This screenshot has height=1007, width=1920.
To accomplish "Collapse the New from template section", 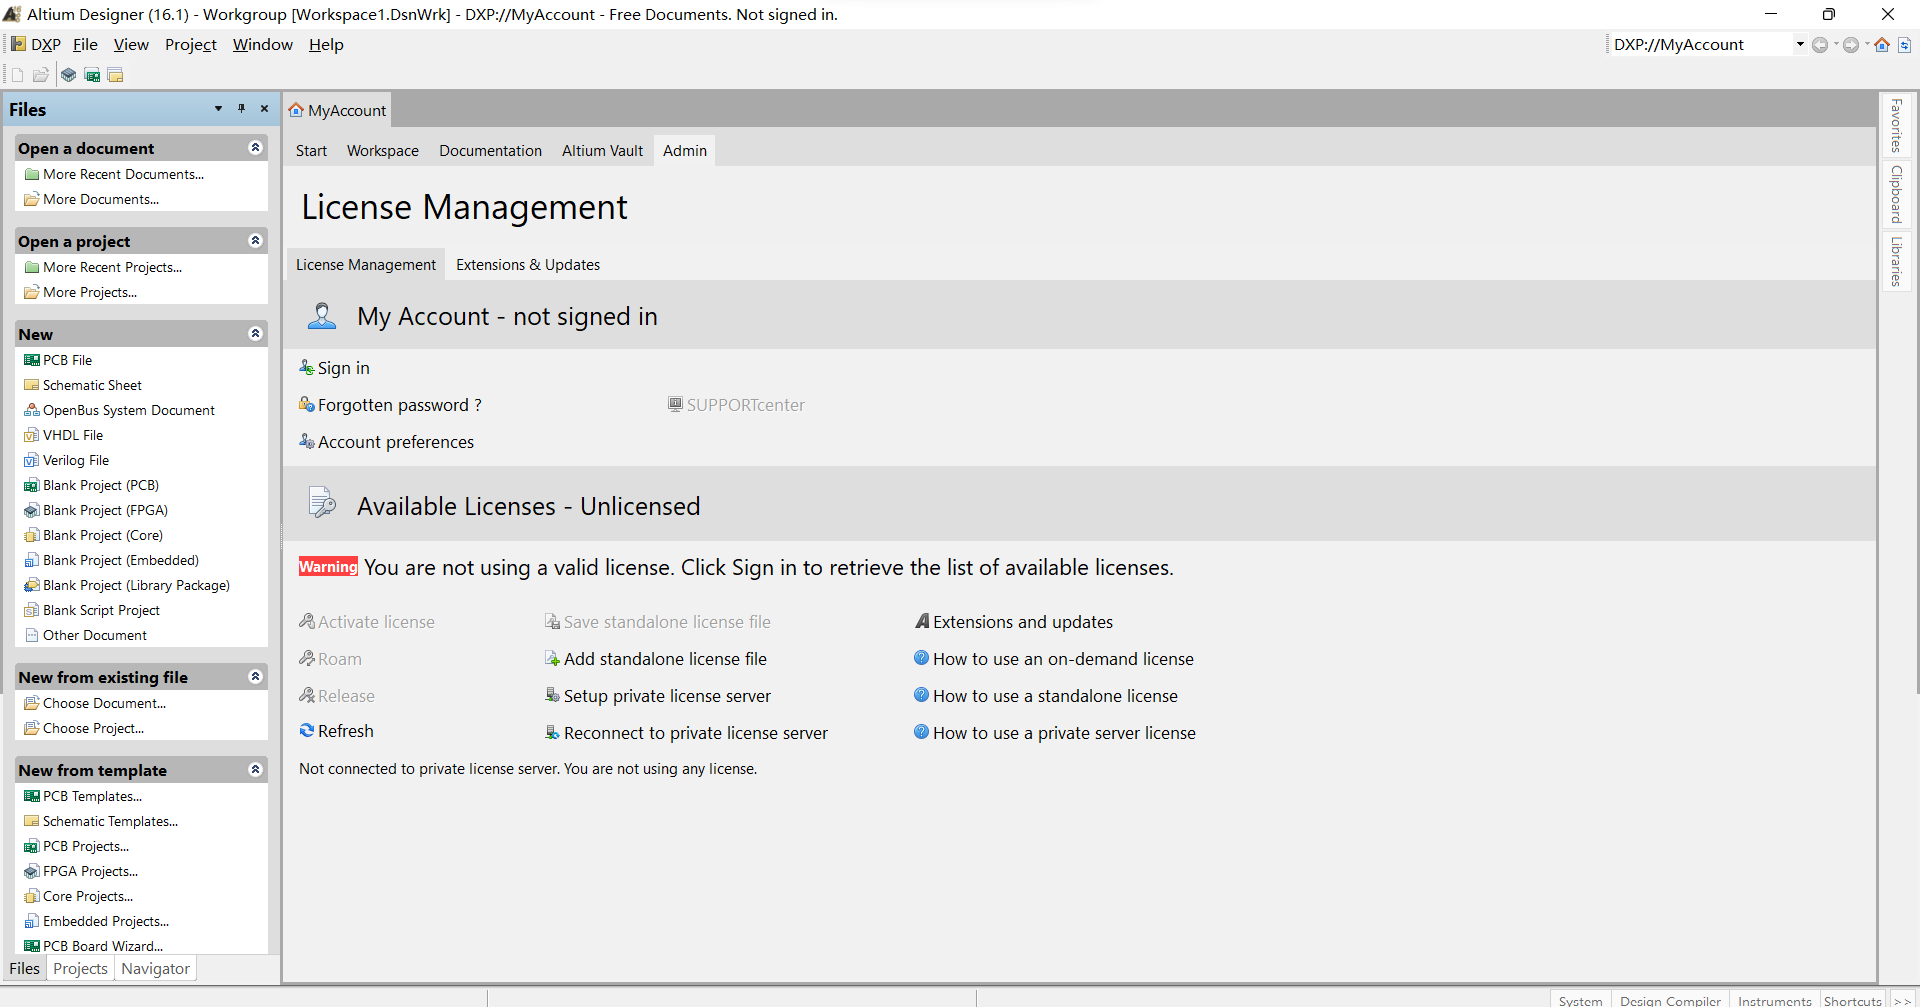I will pos(255,770).
